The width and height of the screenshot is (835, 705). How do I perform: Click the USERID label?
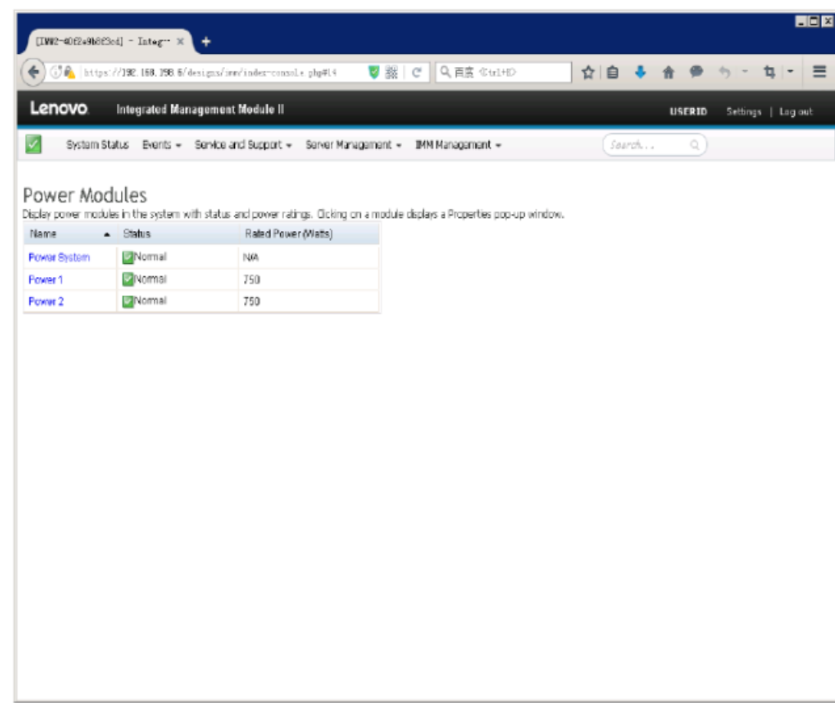tap(688, 112)
